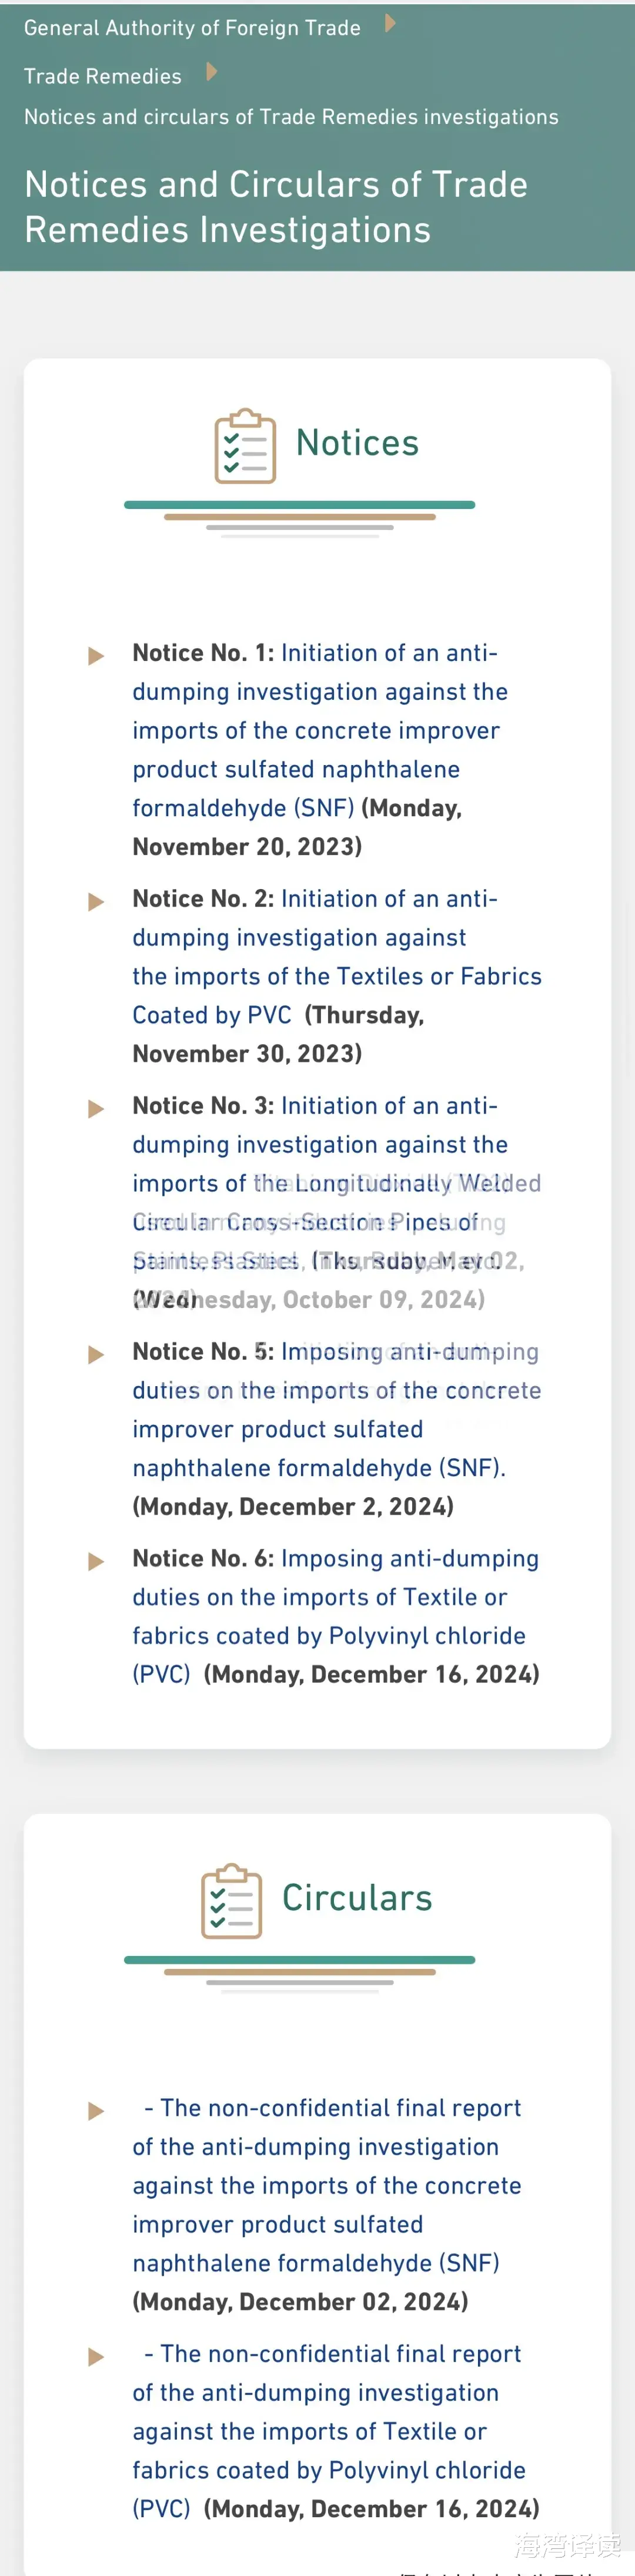Click the Circulars clipboard checklist icon
Viewport: 635px width, 2576px height.
coord(231,1900)
